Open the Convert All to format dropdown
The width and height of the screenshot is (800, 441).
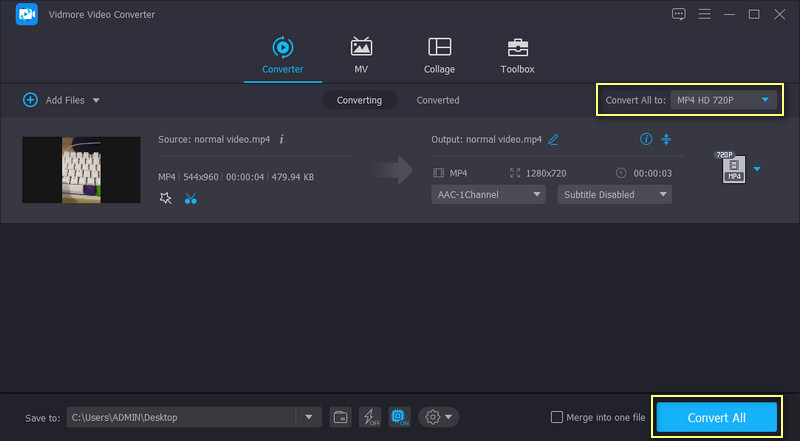tap(723, 100)
